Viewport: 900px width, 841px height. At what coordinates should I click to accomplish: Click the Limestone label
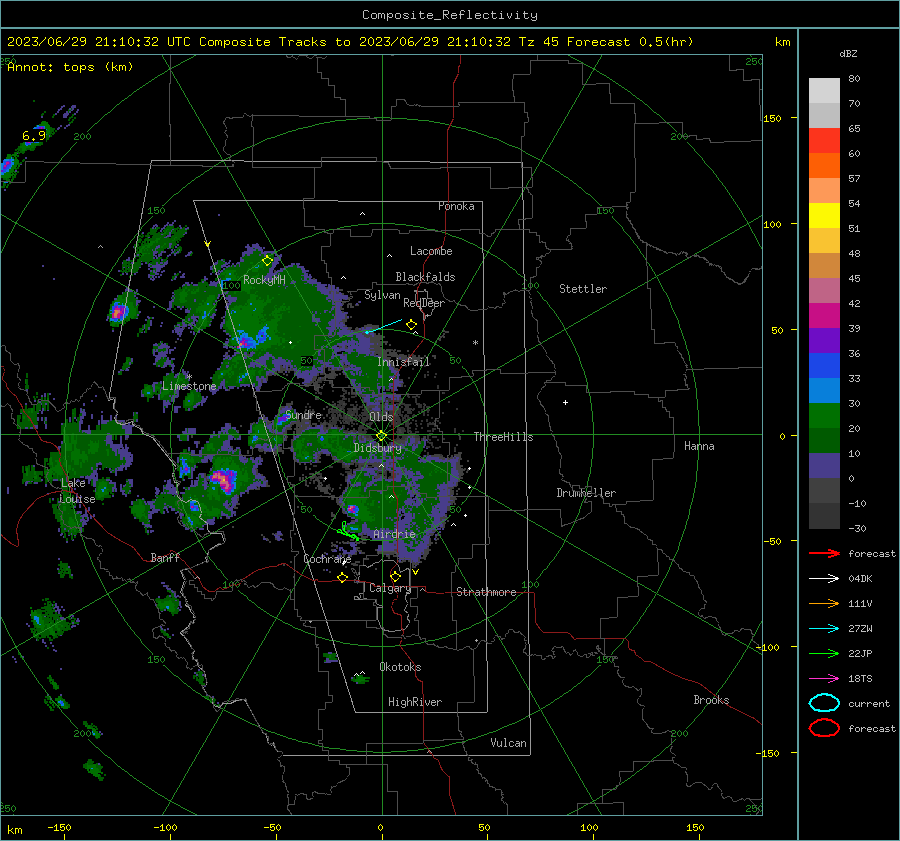pos(189,386)
